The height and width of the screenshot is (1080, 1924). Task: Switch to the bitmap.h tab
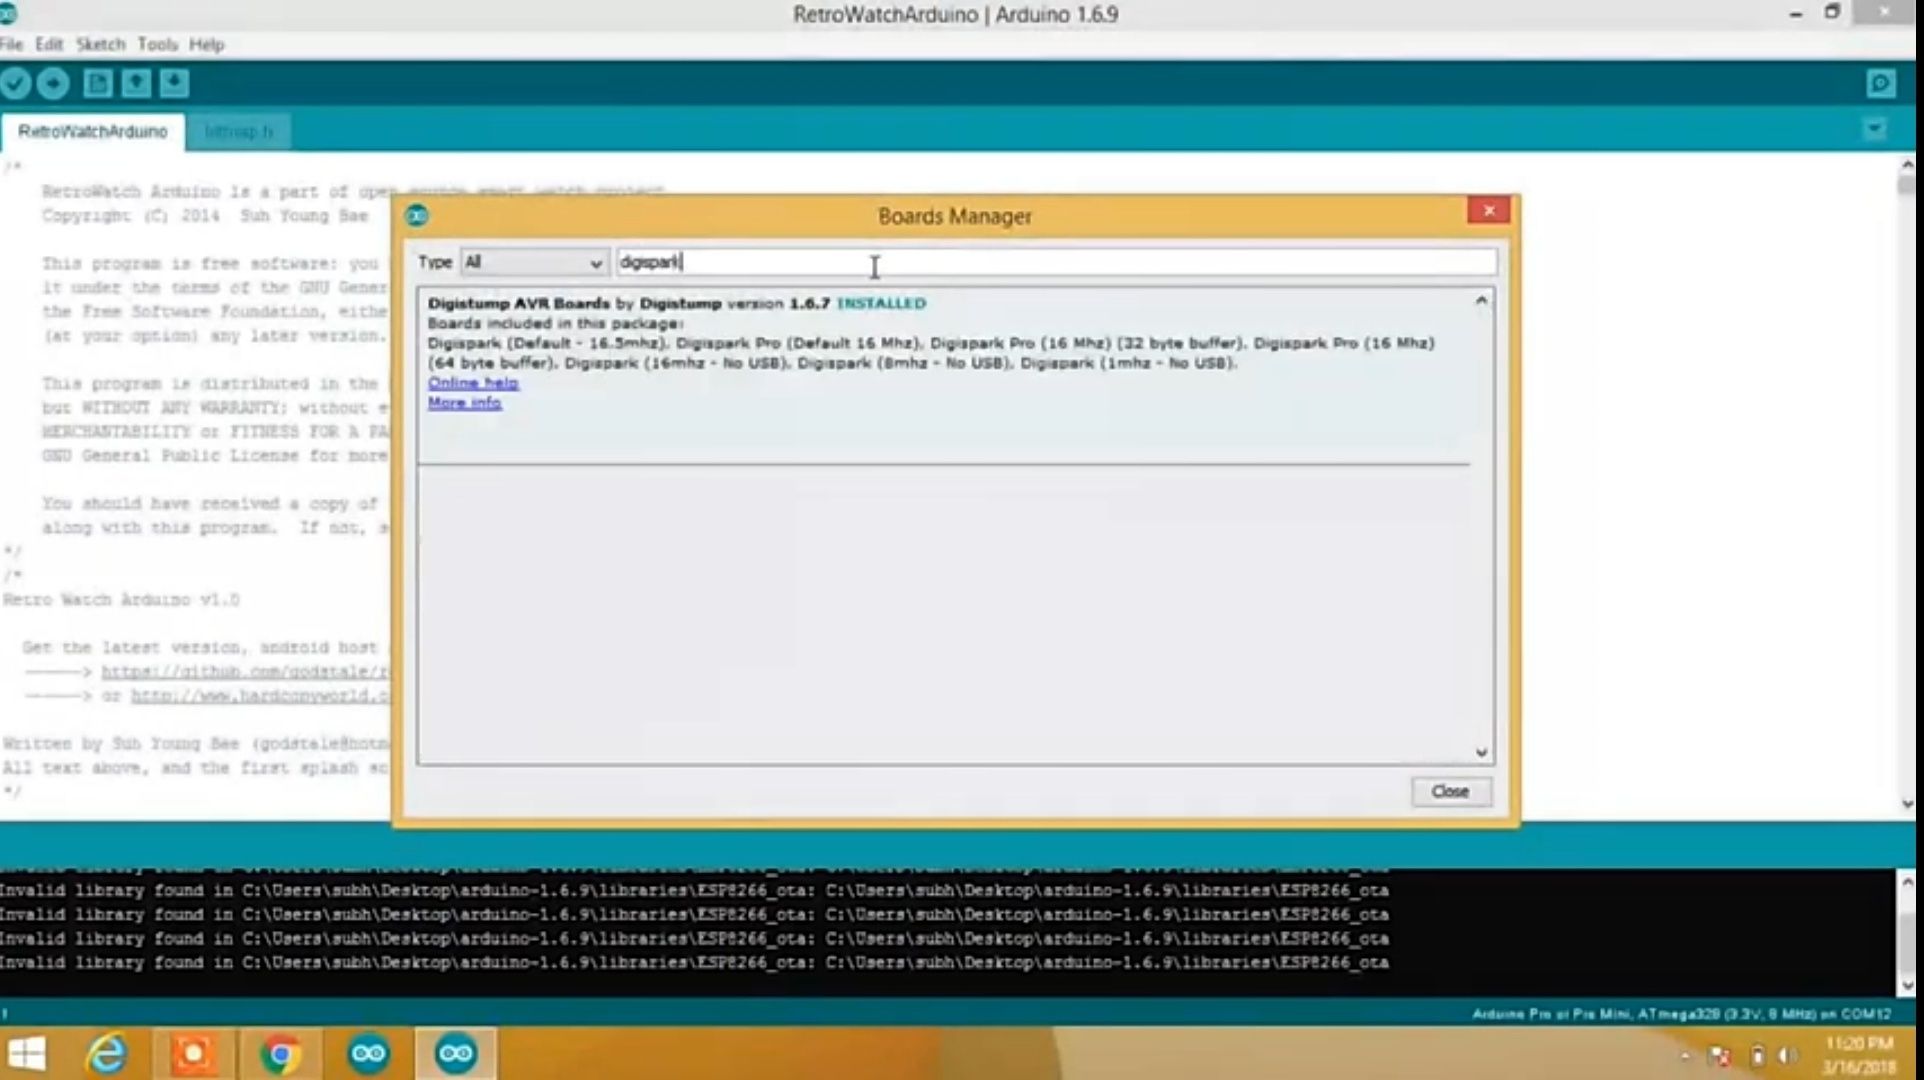(x=240, y=131)
